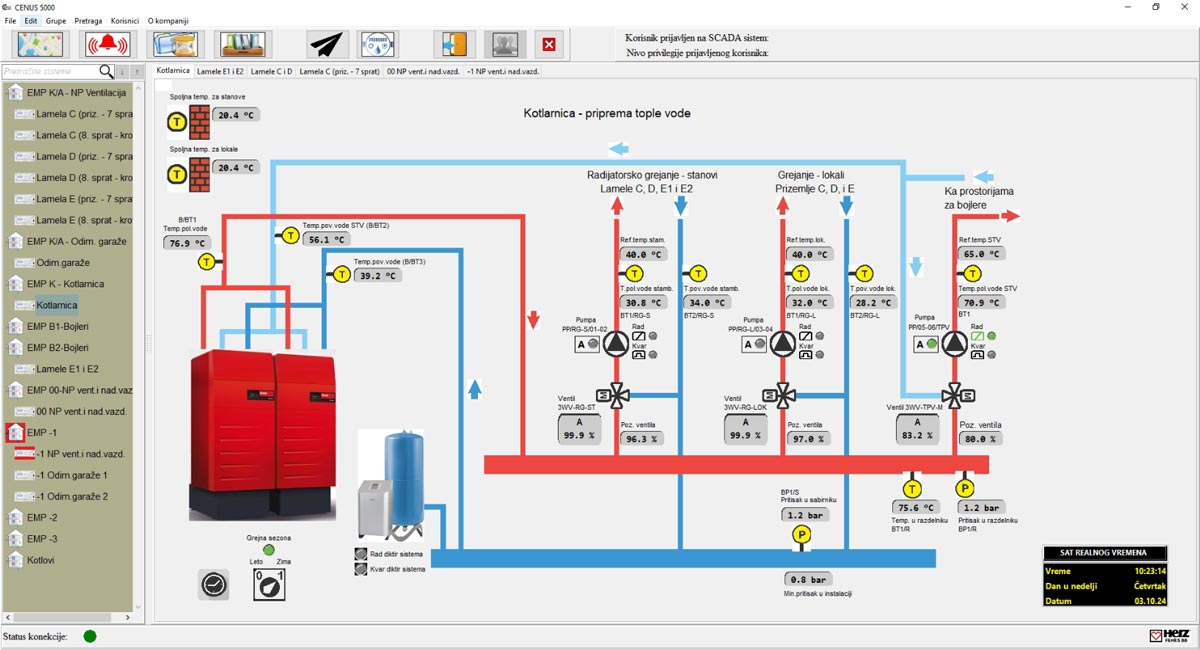The height and width of the screenshot is (650, 1200).
Task: Select -1 Odim.garaže 1 in tree
Action: (x=71, y=475)
